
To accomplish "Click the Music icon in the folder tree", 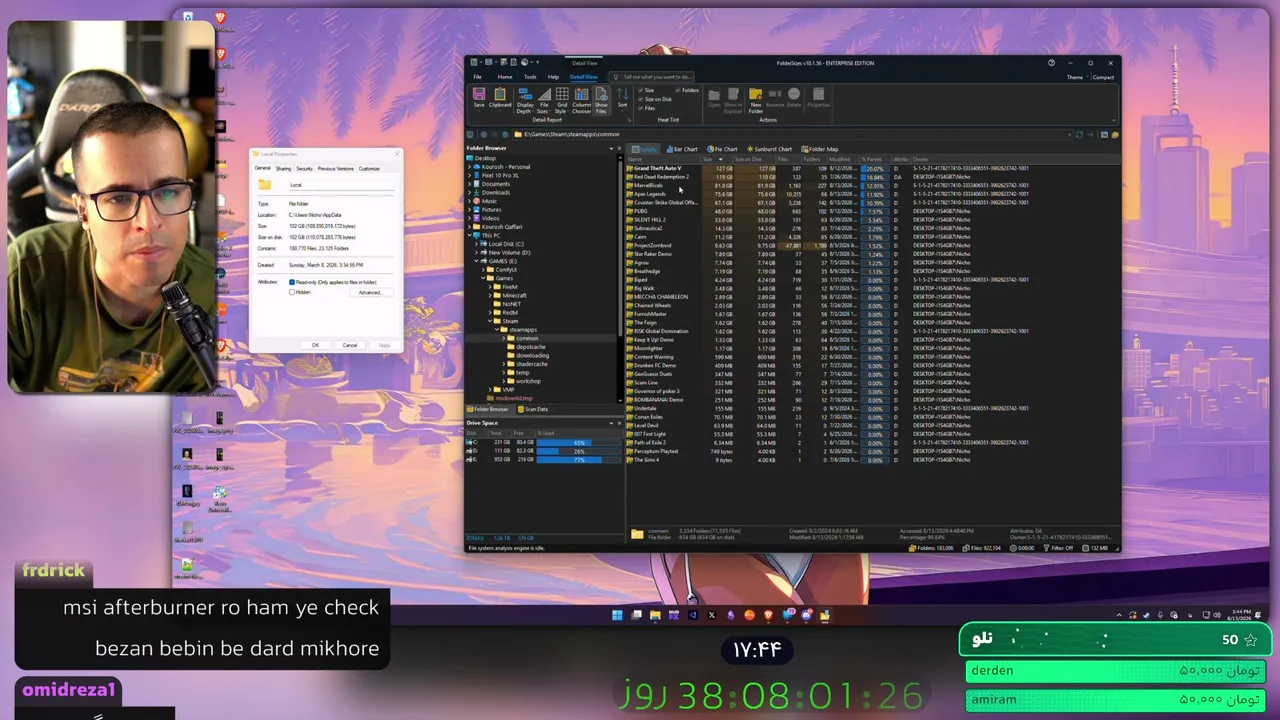I will click(x=477, y=201).
